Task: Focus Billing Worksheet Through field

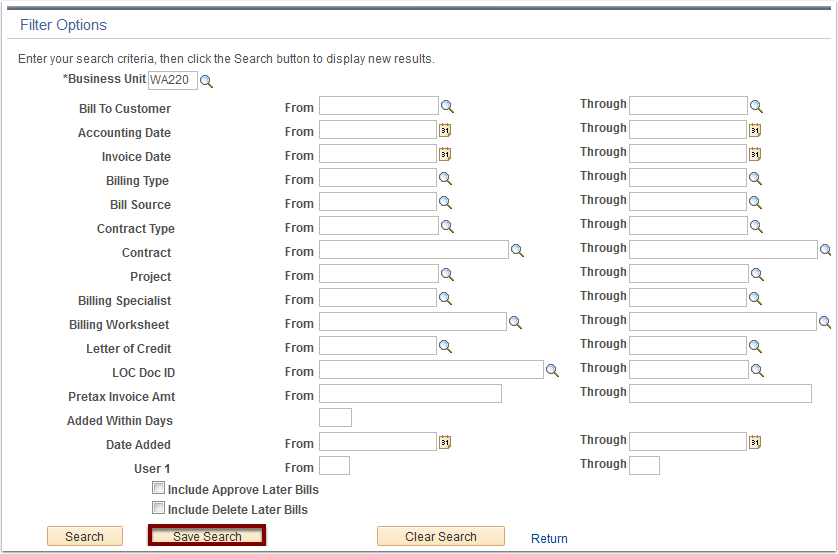Action: 723,322
